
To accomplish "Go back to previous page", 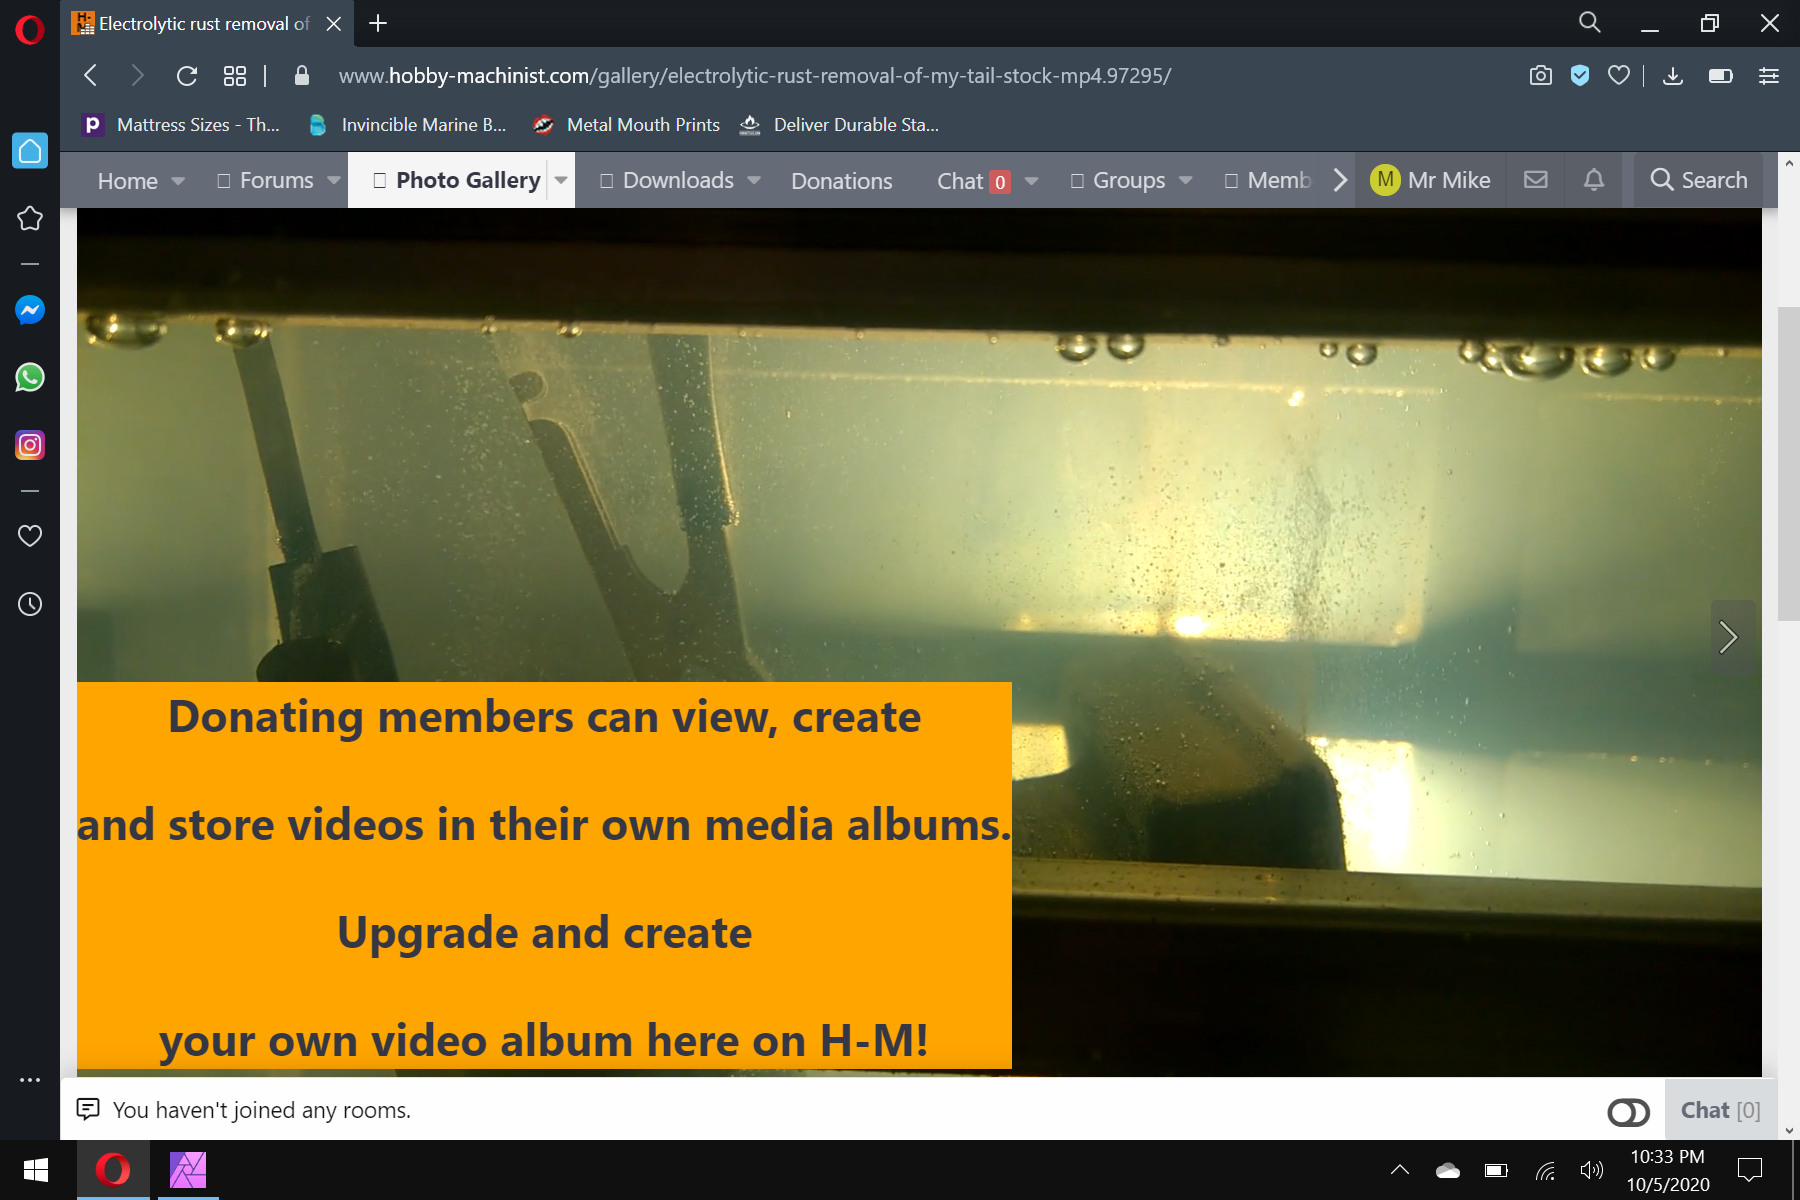I will click(91, 75).
